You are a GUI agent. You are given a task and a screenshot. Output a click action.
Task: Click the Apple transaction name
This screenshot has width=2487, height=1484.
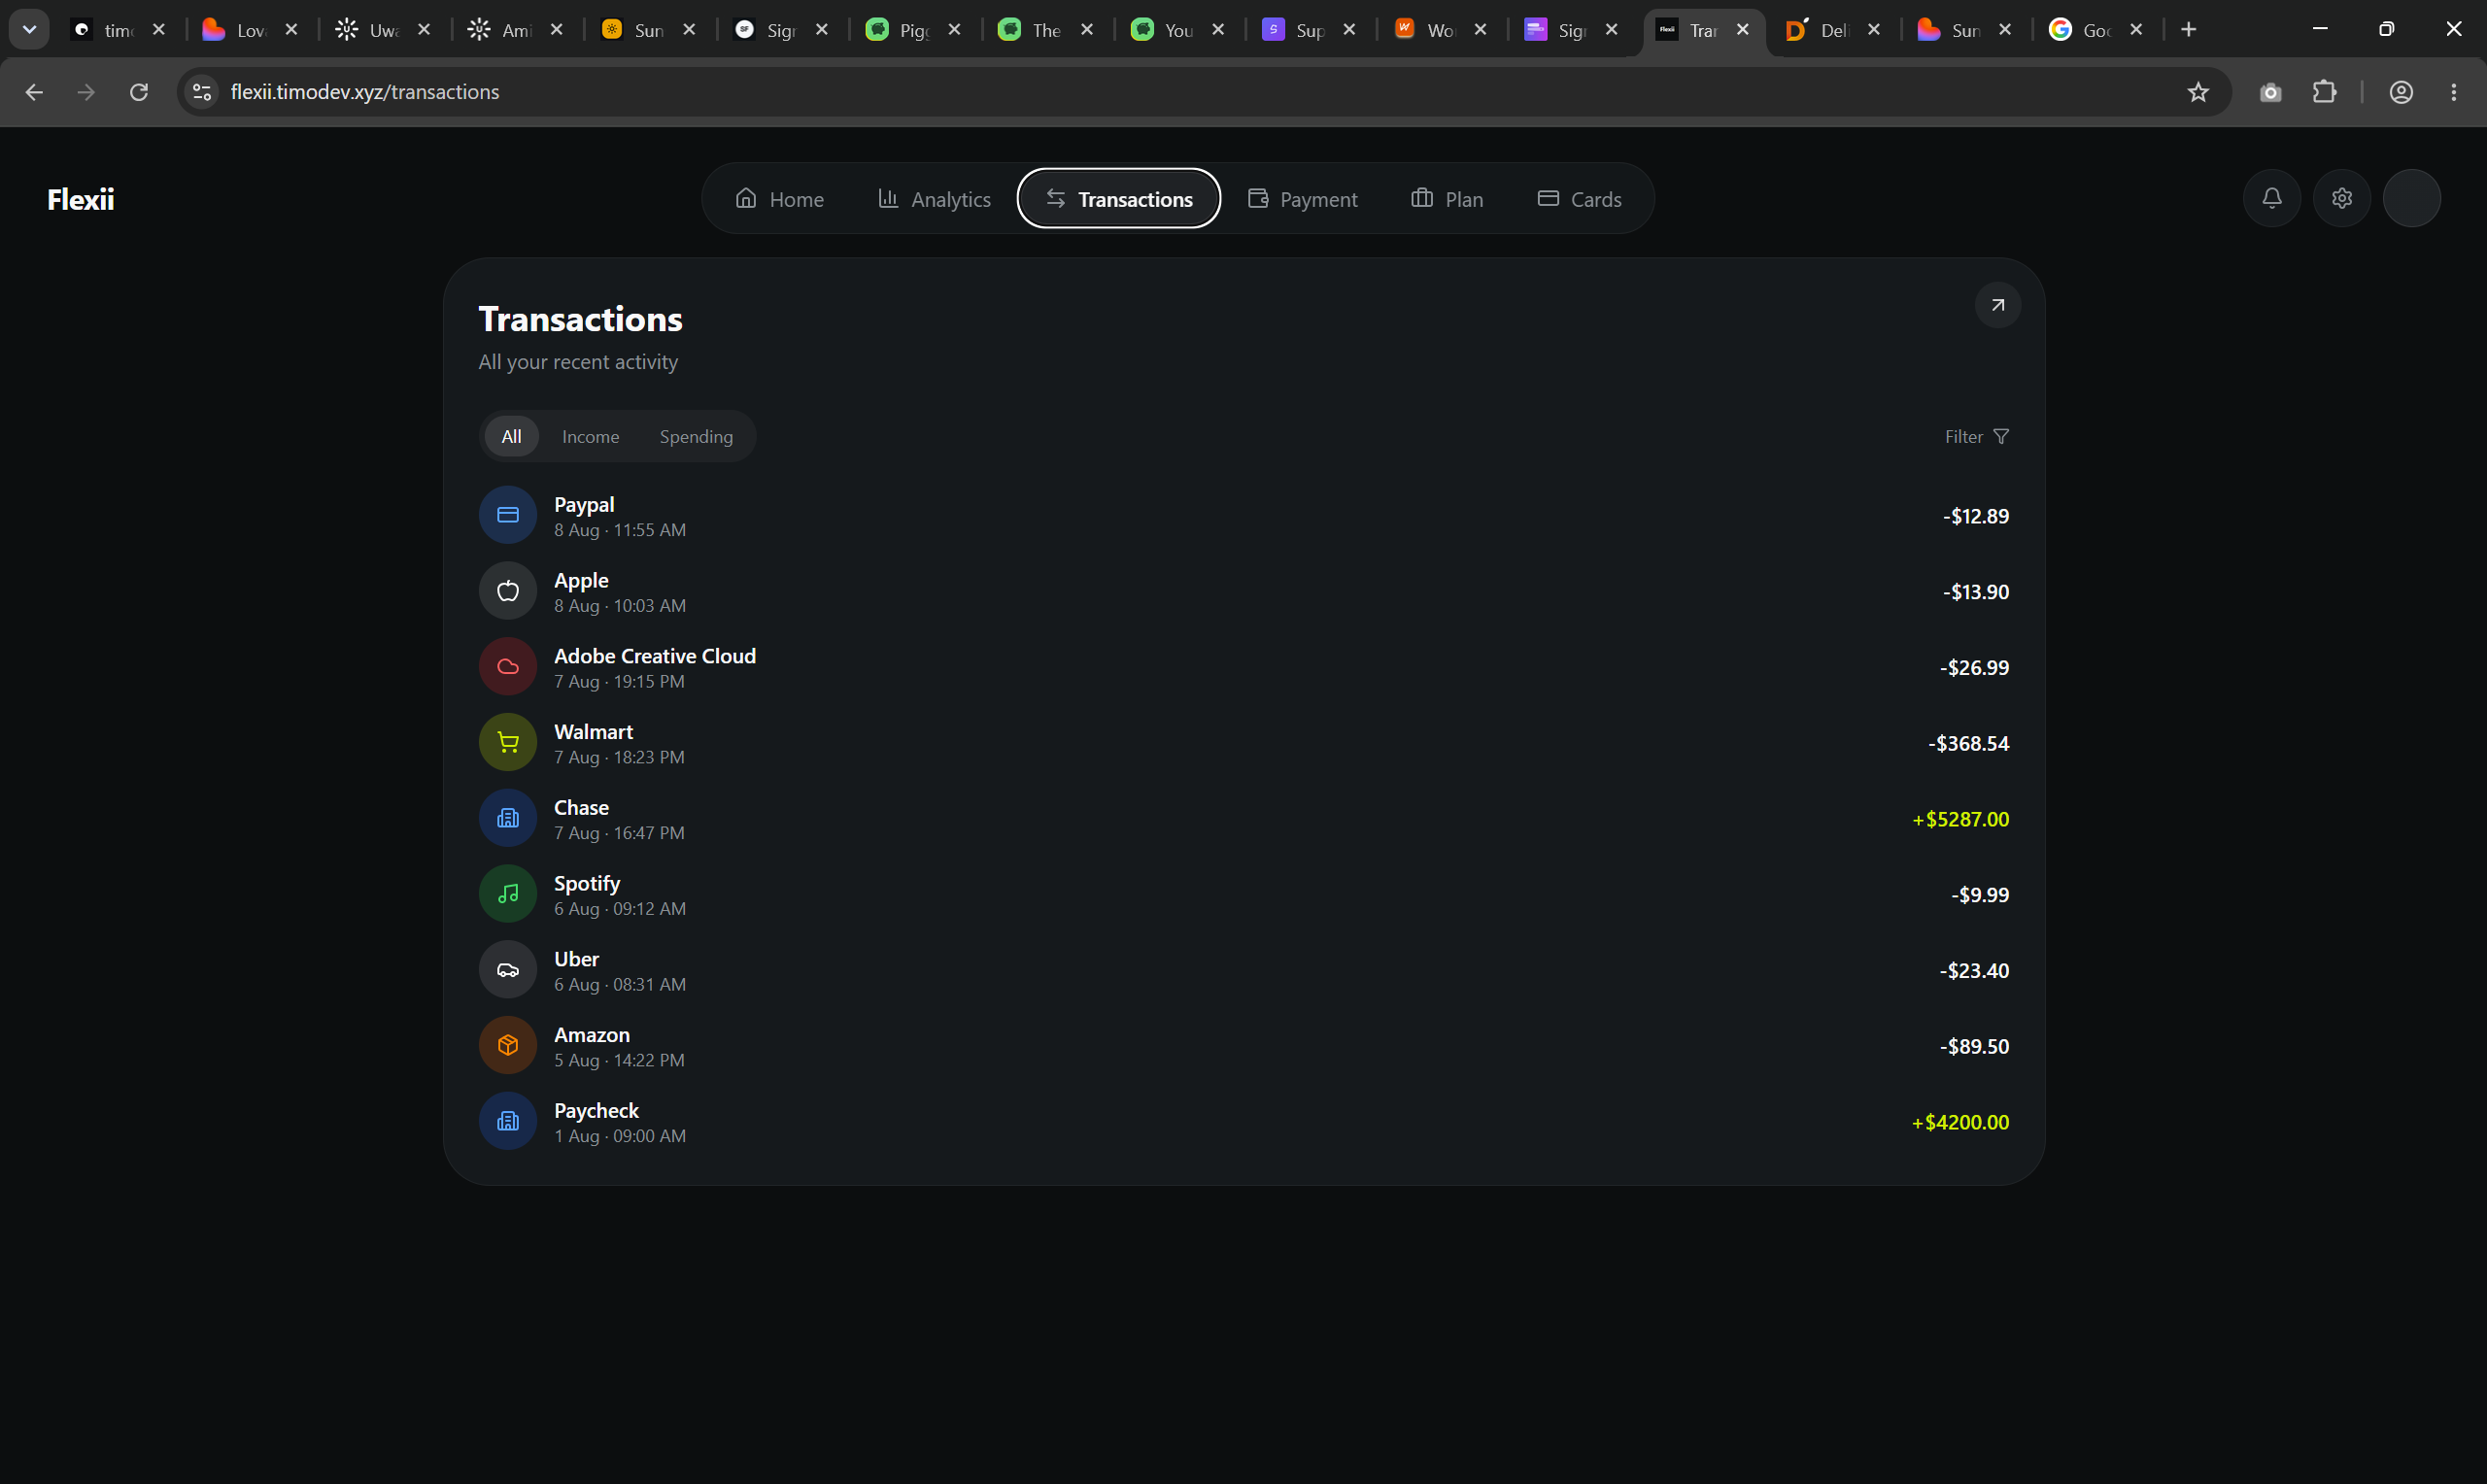[581, 581]
